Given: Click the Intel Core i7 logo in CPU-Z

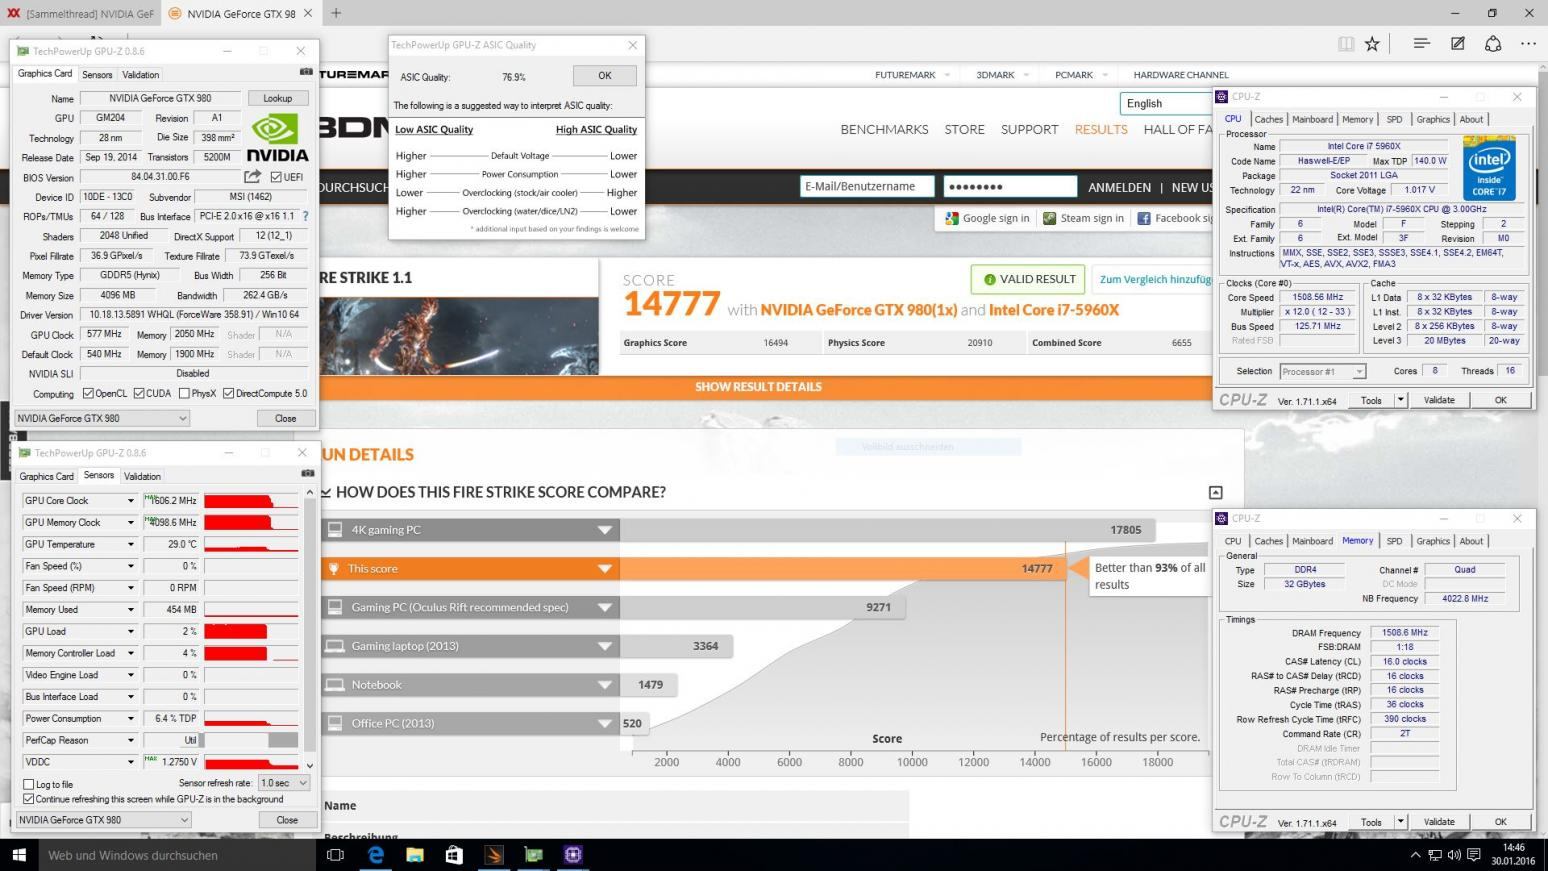Looking at the screenshot, I should coord(1489,168).
